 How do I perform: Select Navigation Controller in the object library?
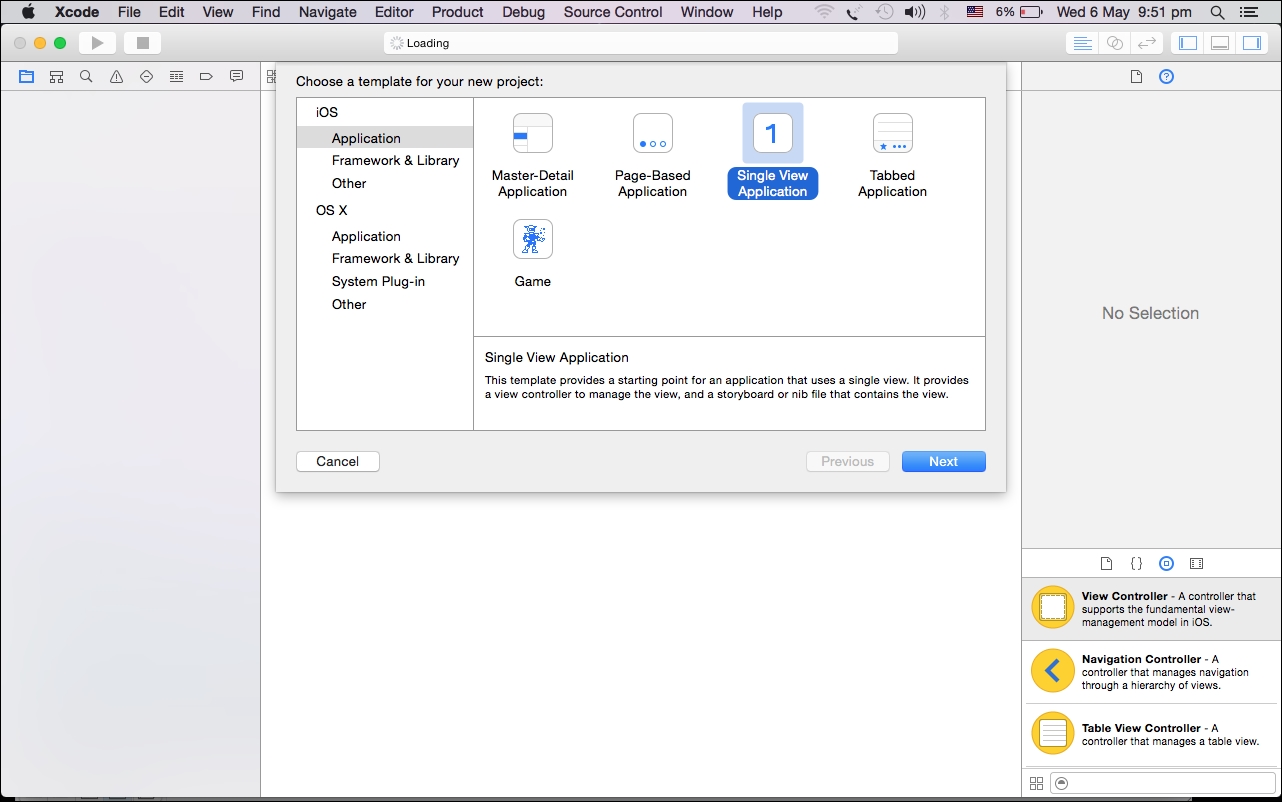1152,672
